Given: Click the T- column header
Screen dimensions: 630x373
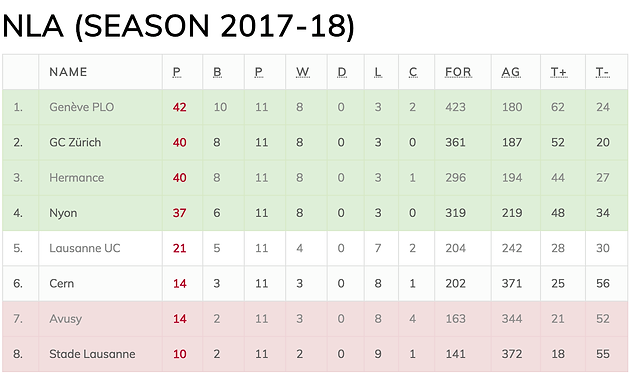Looking at the screenshot, I should click(602, 72).
